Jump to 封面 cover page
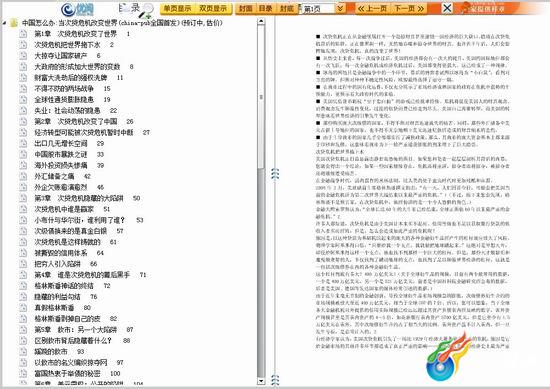The height and width of the screenshot is (389, 550). (246, 8)
